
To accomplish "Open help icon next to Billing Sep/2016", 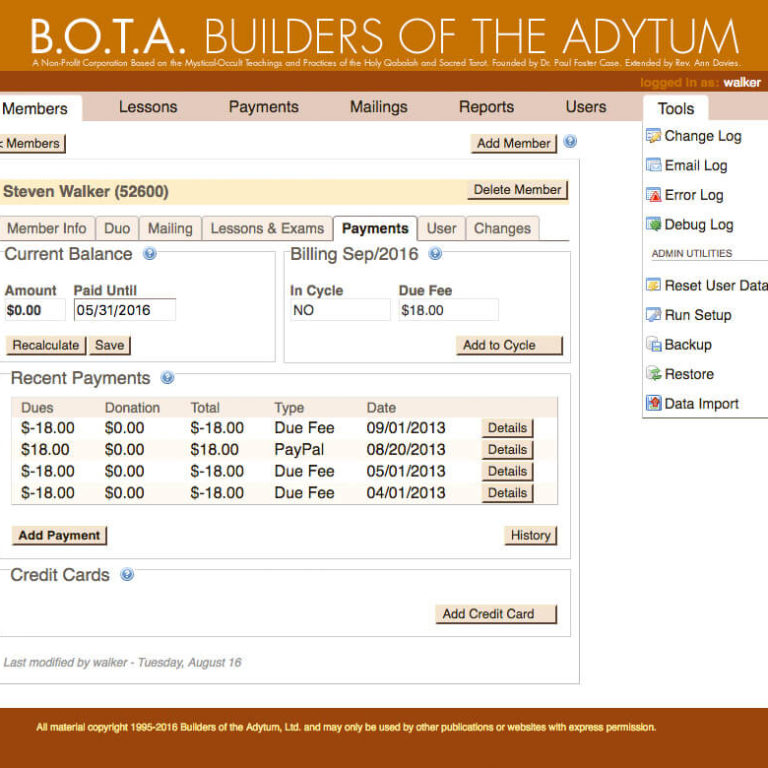I will (x=435, y=254).
